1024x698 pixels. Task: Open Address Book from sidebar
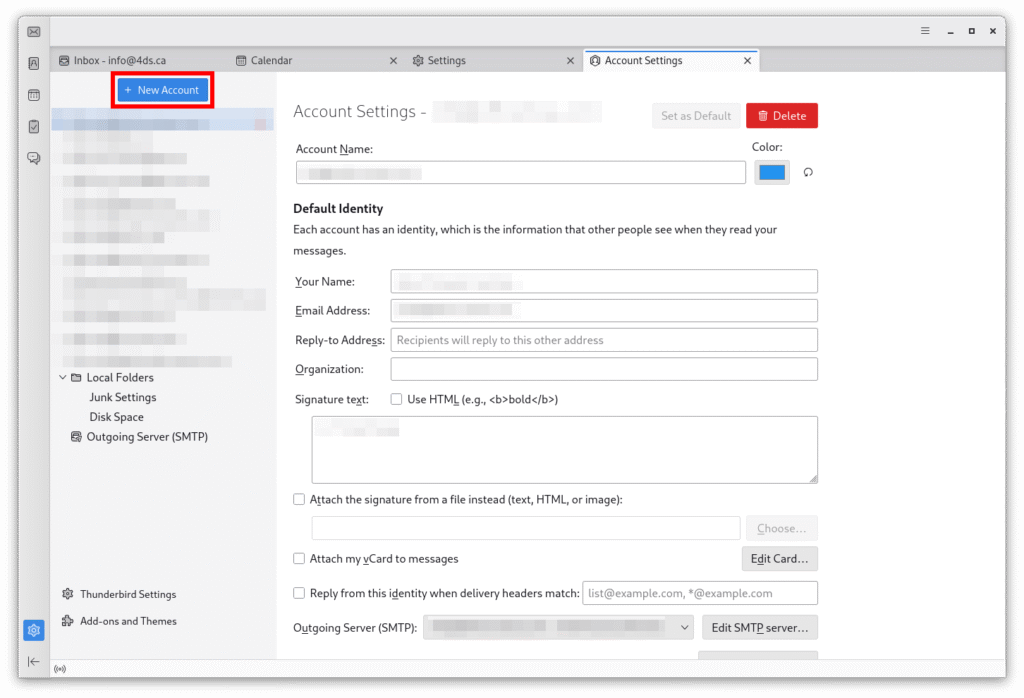34,63
